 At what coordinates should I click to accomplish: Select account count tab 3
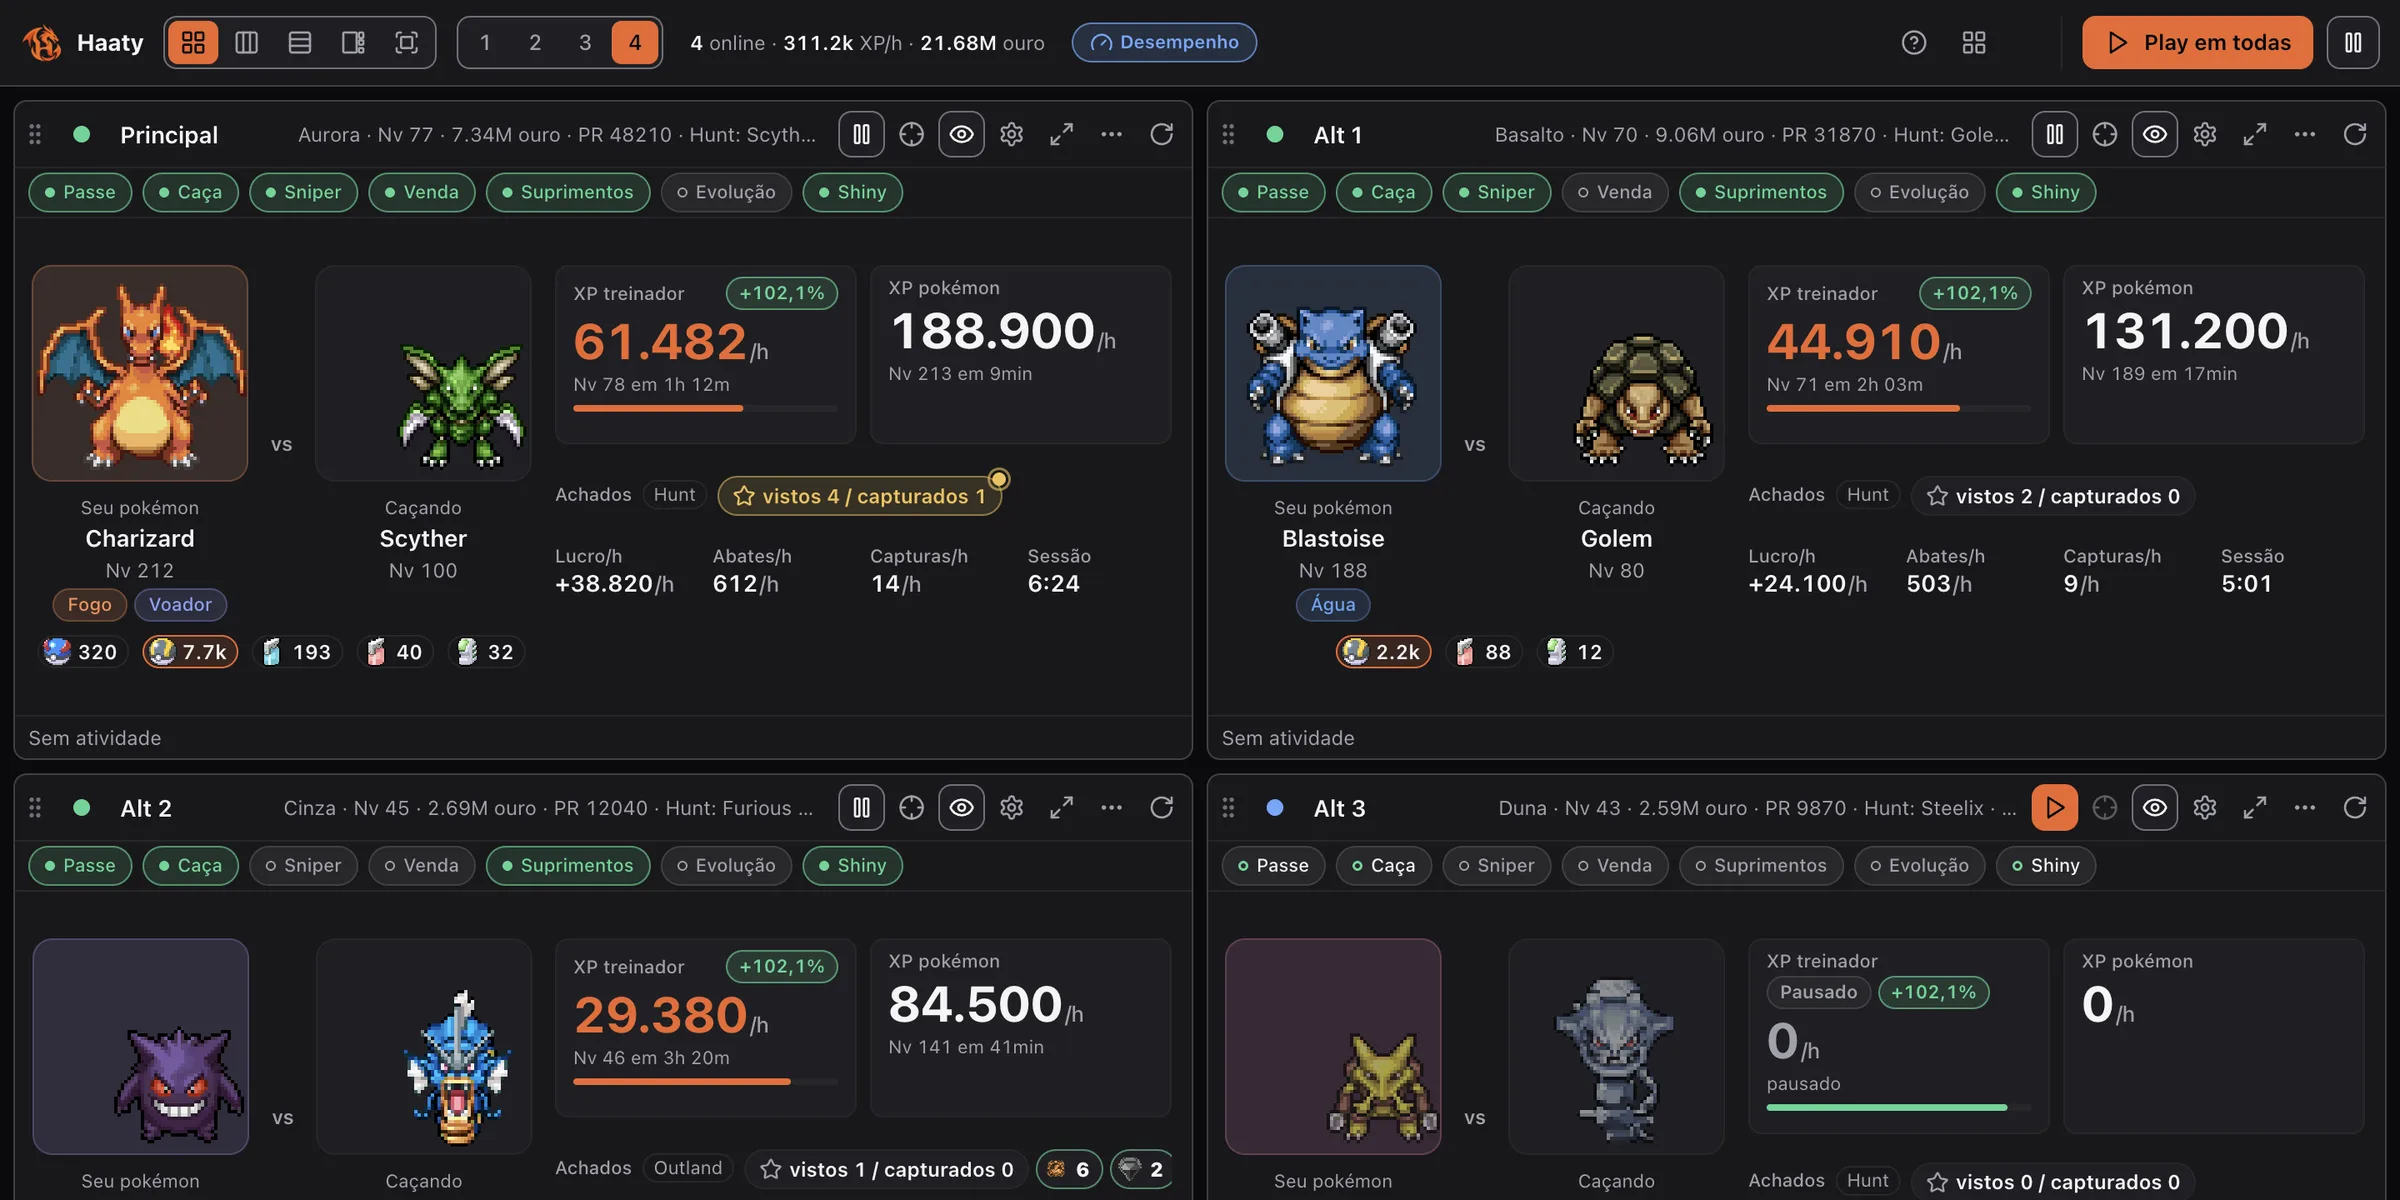[x=585, y=42]
